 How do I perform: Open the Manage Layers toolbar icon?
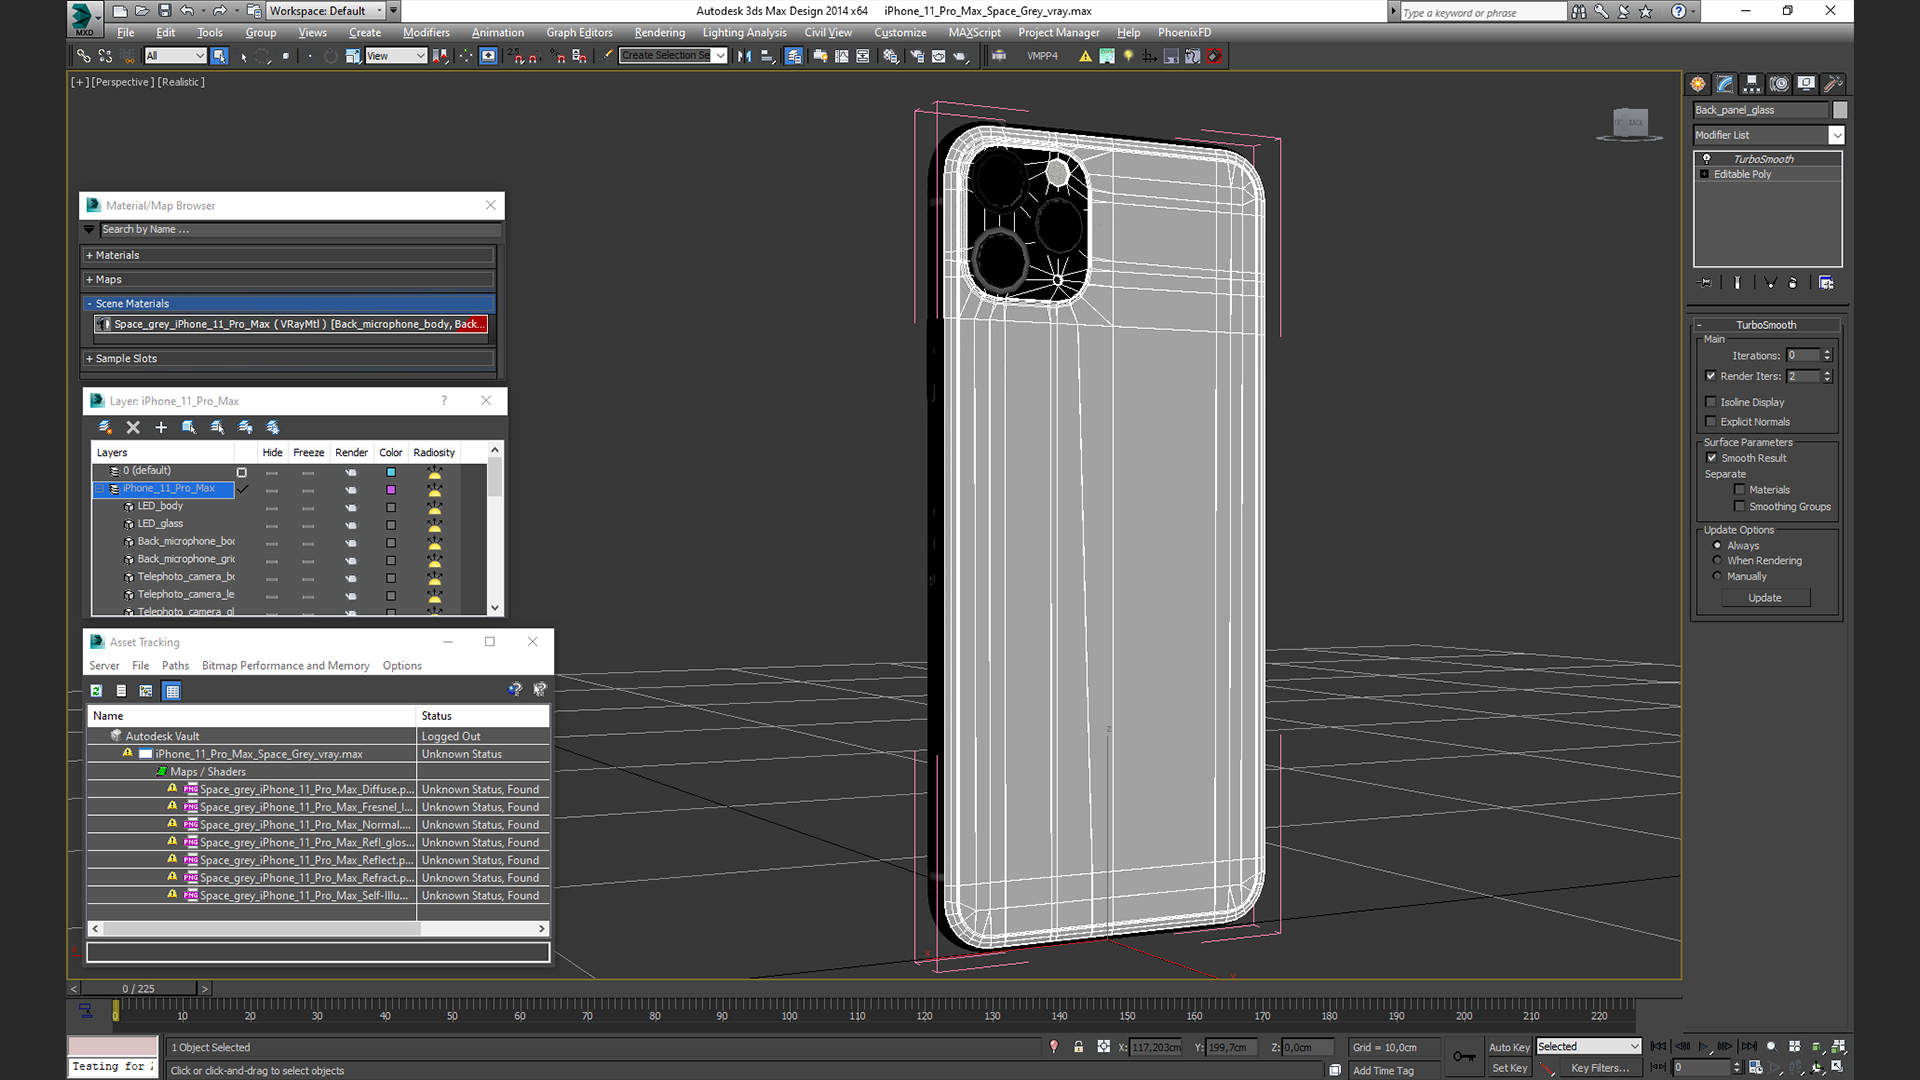(x=793, y=56)
